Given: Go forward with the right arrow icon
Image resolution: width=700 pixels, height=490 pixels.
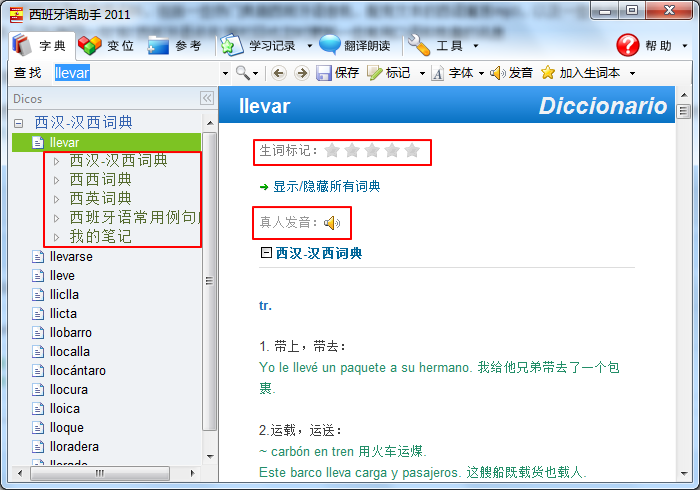Looking at the screenshot, I should [302, 73].
